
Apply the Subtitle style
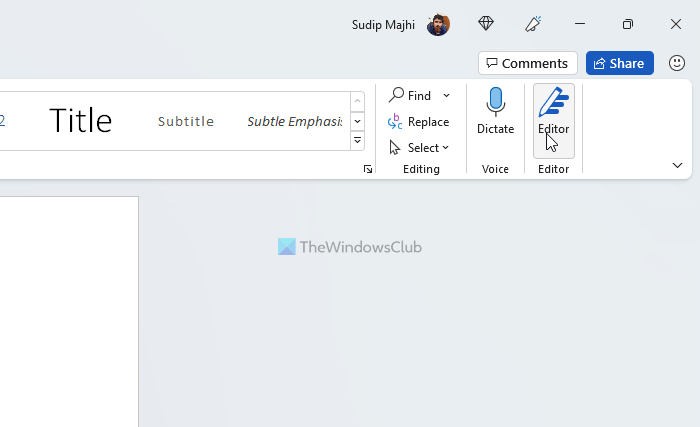[x=186, y=121]
